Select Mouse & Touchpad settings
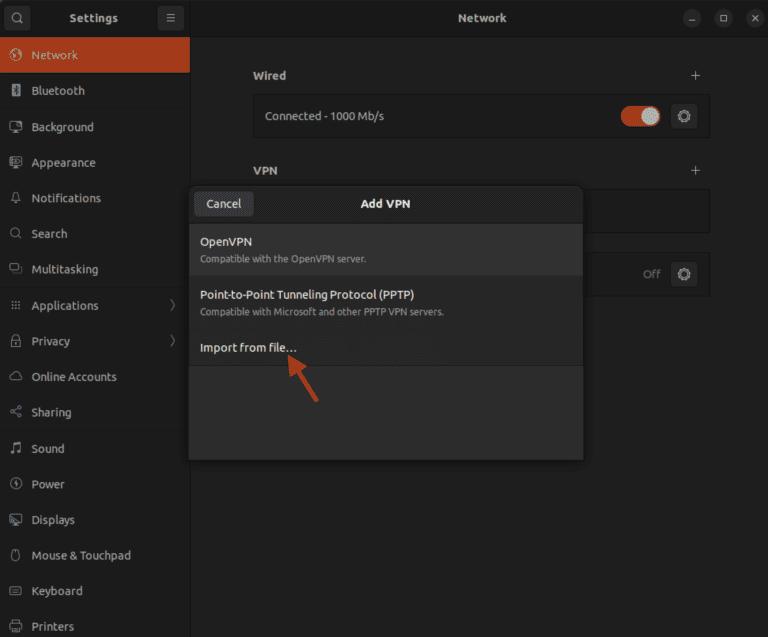 (80, 555)
